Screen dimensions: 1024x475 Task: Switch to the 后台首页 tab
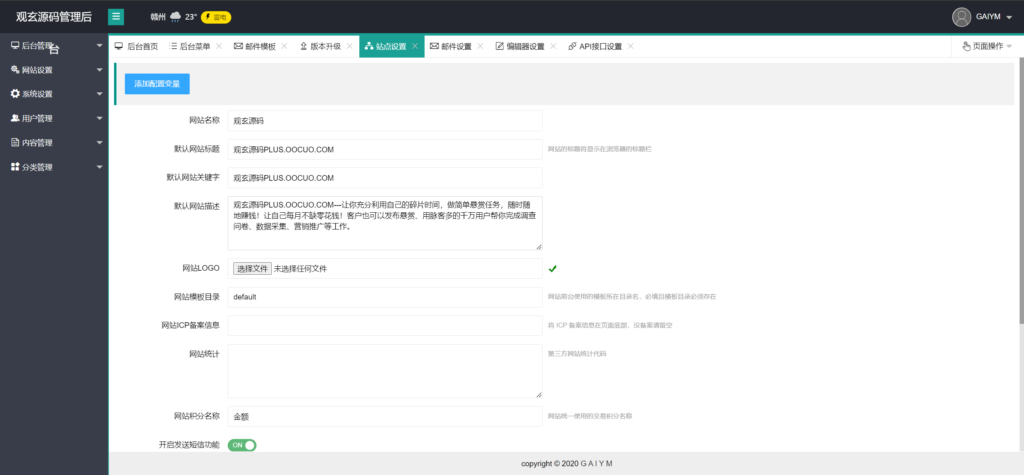pos(136,46)
